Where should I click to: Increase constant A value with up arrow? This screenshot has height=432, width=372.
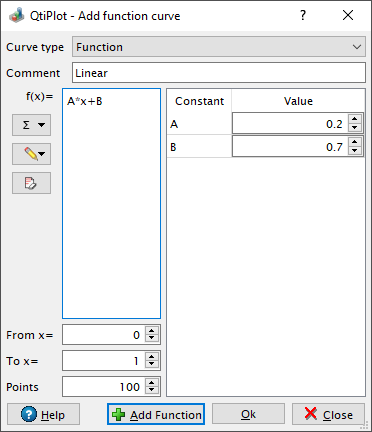[355, 119]
